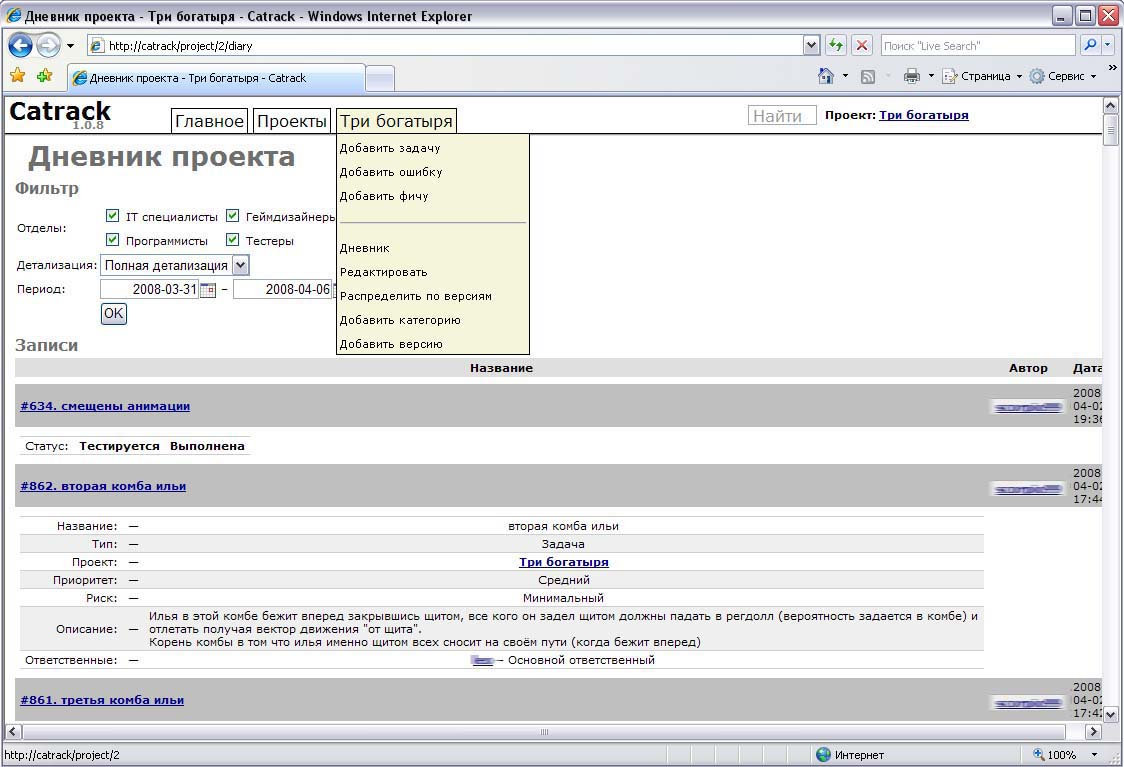Click the Print icon in toolbar

click(911, 76)
